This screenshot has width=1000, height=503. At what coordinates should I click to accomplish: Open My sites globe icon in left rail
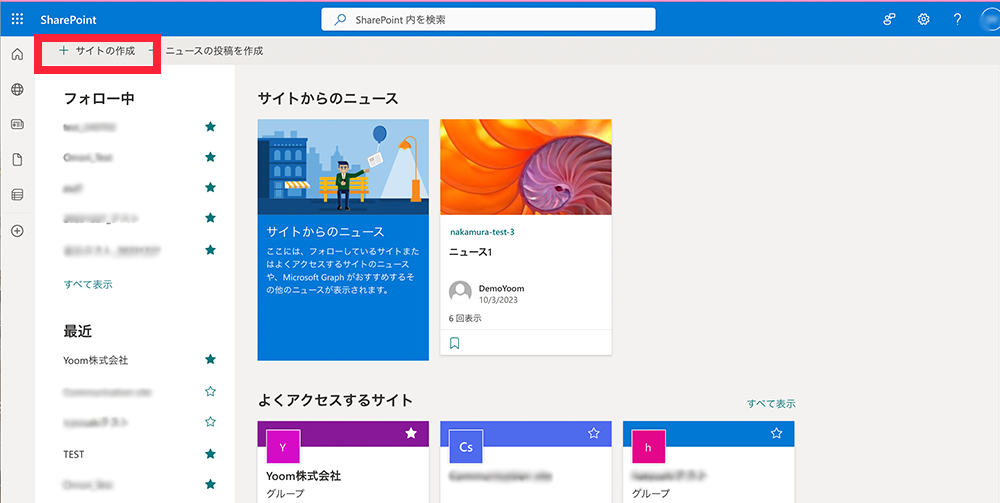pyautogui.click(x=17, y=89)
